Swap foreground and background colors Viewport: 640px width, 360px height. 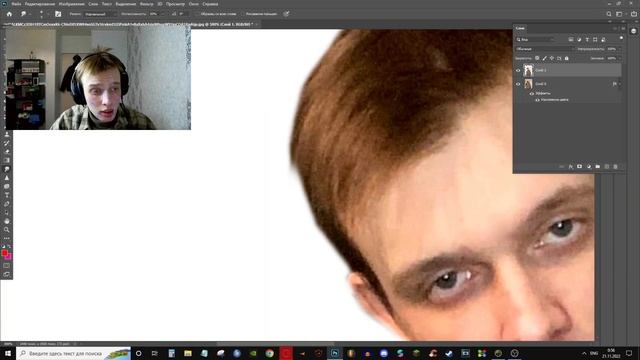(9, 247)
